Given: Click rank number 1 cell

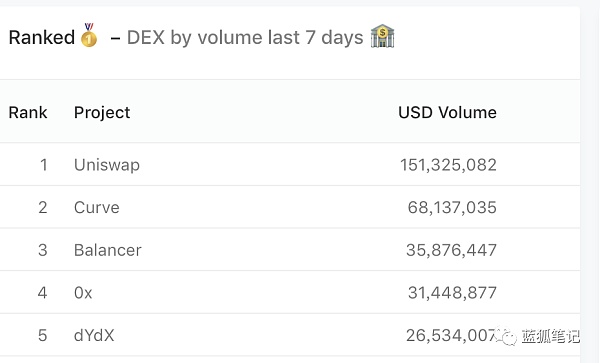Looking at the screenshot, I should pos(44,165).
